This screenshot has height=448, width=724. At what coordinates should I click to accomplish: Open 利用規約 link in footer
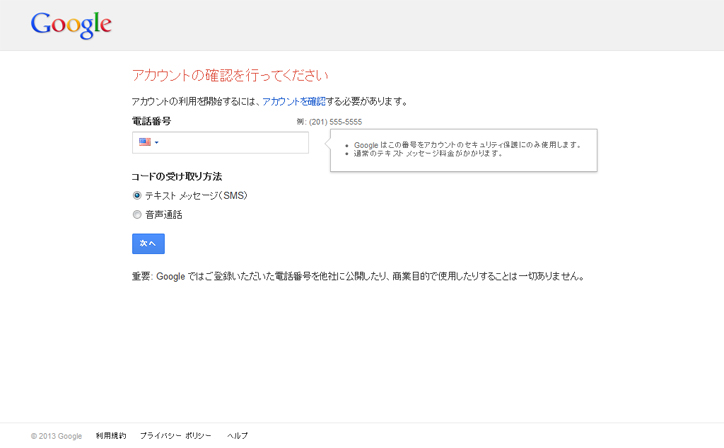click(x=111, y=436)
